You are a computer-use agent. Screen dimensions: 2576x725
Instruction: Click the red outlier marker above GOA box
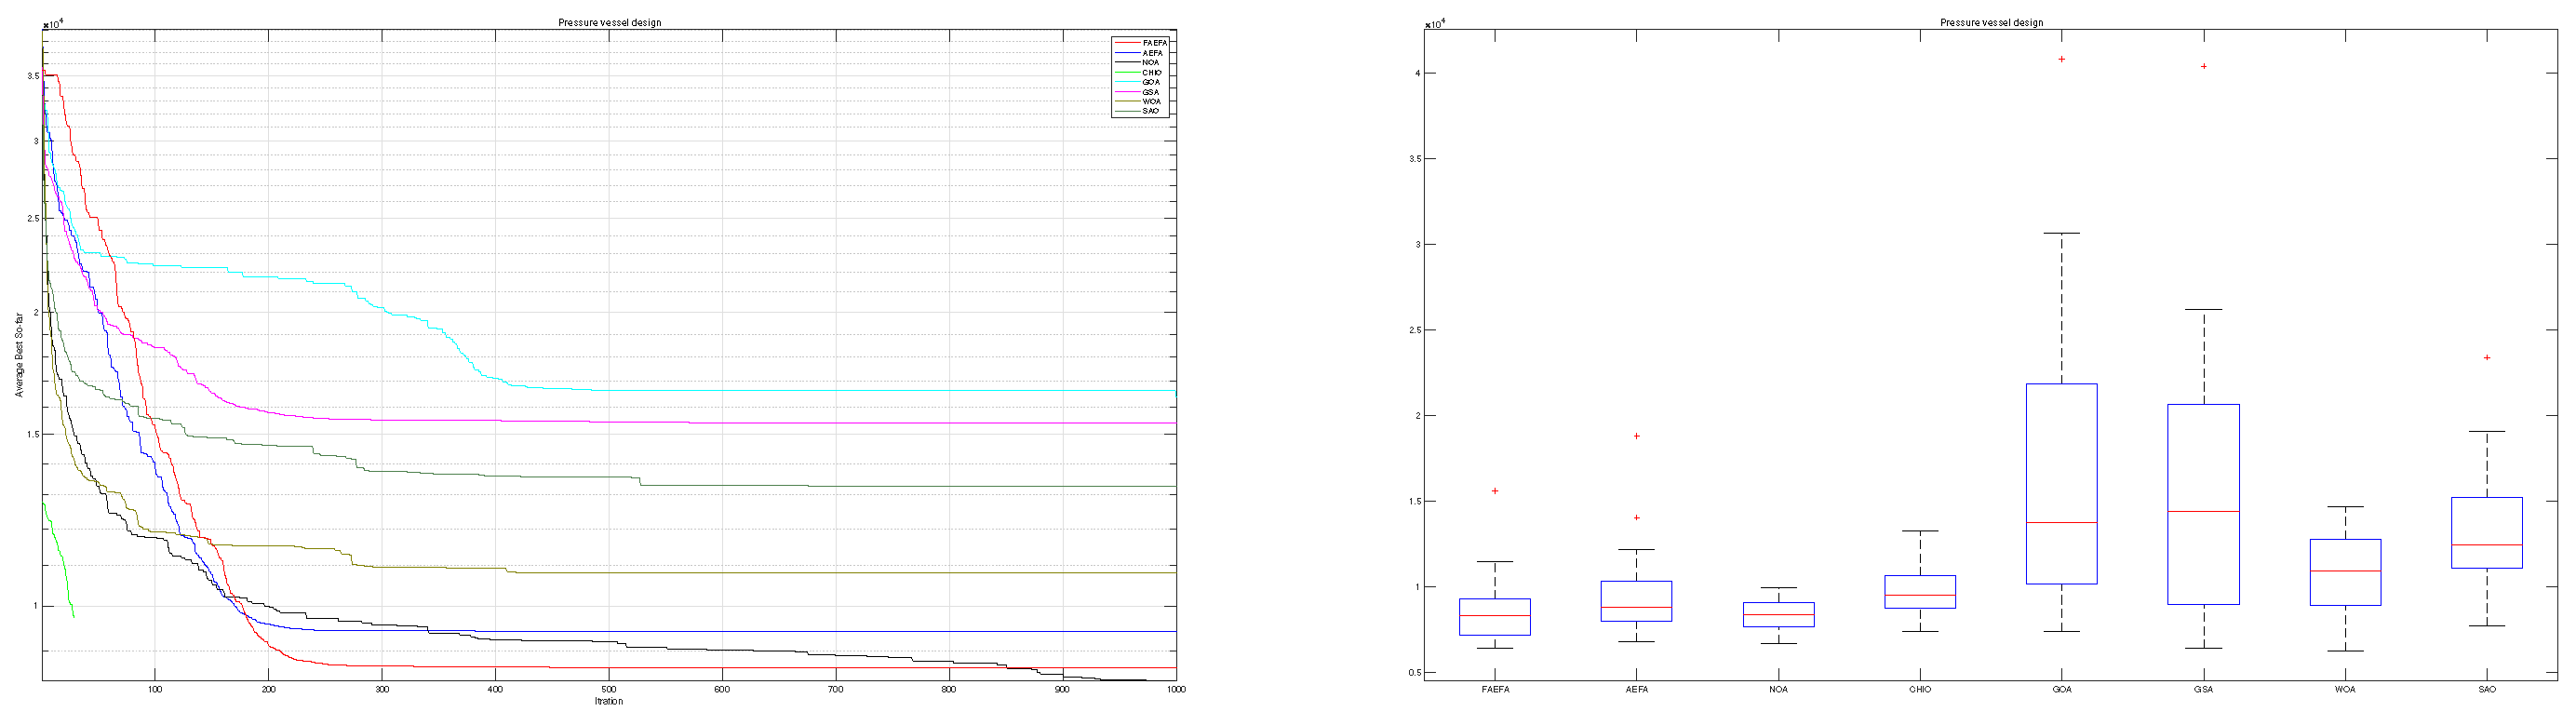(2062, 59)
